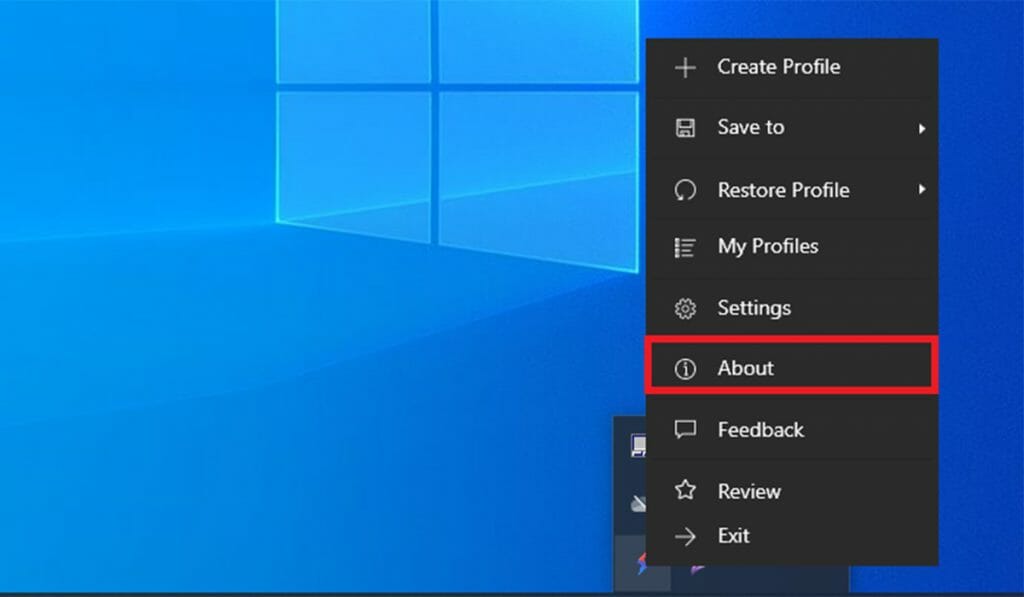Open the My Profiles text entry
The image size is (1024, 597).
click(x=767, y=246)
